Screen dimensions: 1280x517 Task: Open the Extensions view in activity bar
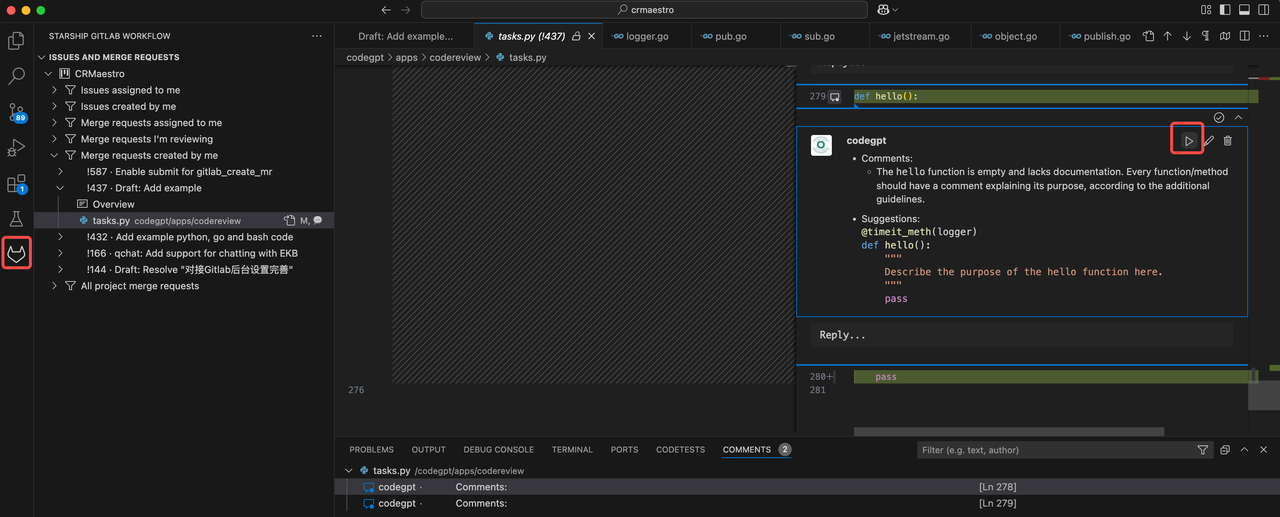tap(17, 184)
